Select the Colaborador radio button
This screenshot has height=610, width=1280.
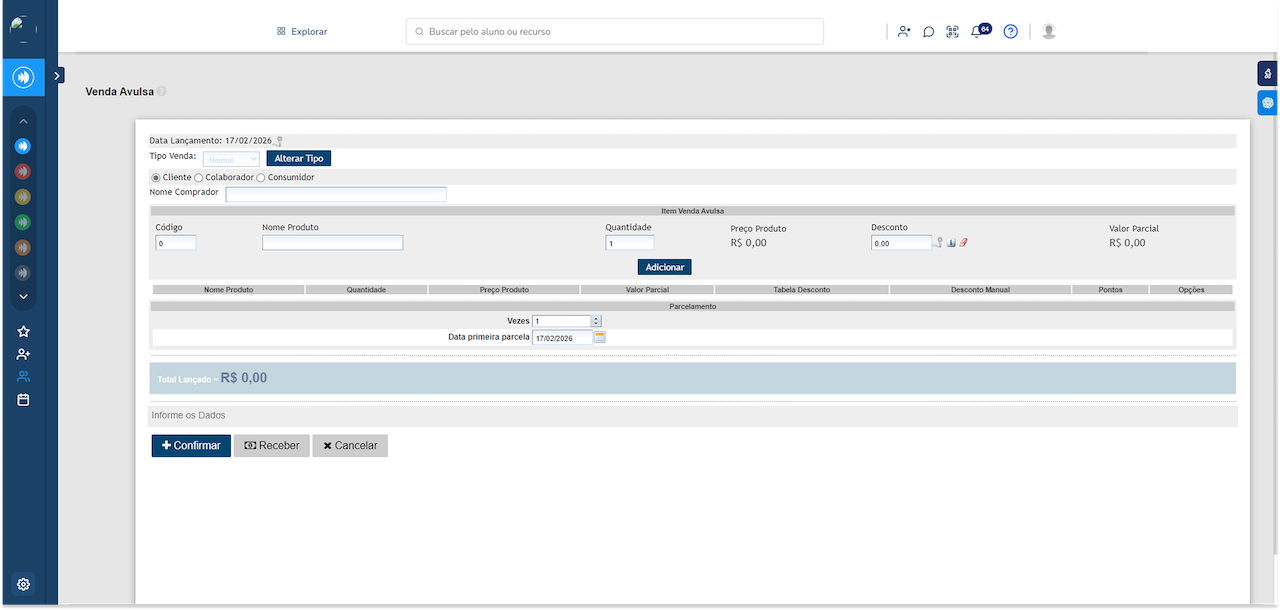tap(198, 178)
